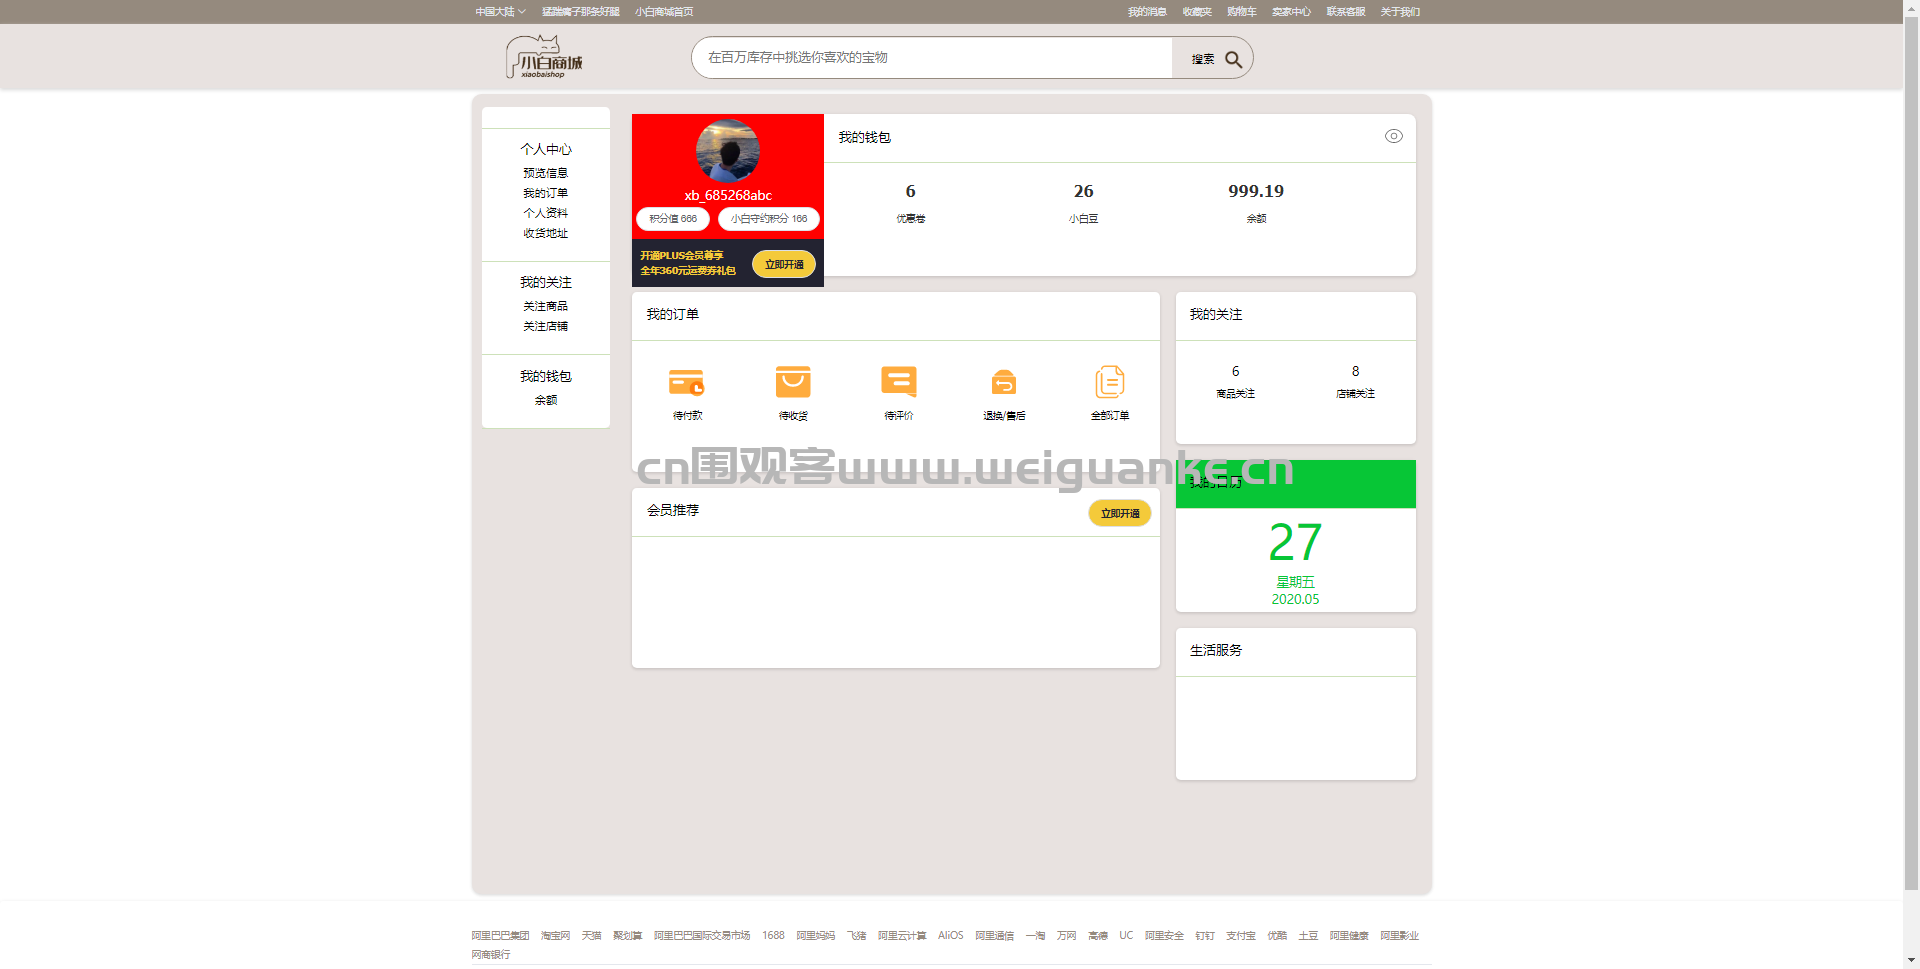This screenshot has height=969, width=1920.
Task: Click the 待付款 pending payment icon
Action: 687,382
